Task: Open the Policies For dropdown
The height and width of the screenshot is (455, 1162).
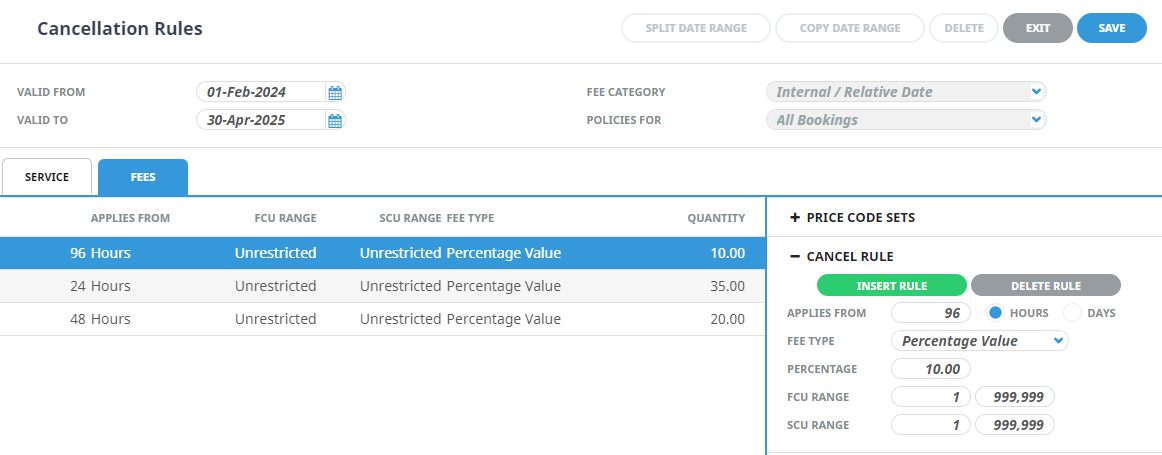Action: (x=906, y=119)
